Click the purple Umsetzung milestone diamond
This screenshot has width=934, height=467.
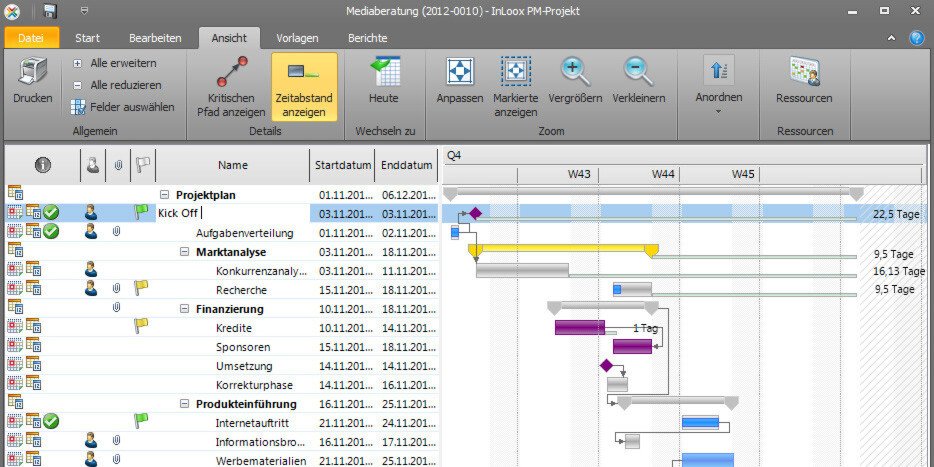606,365
